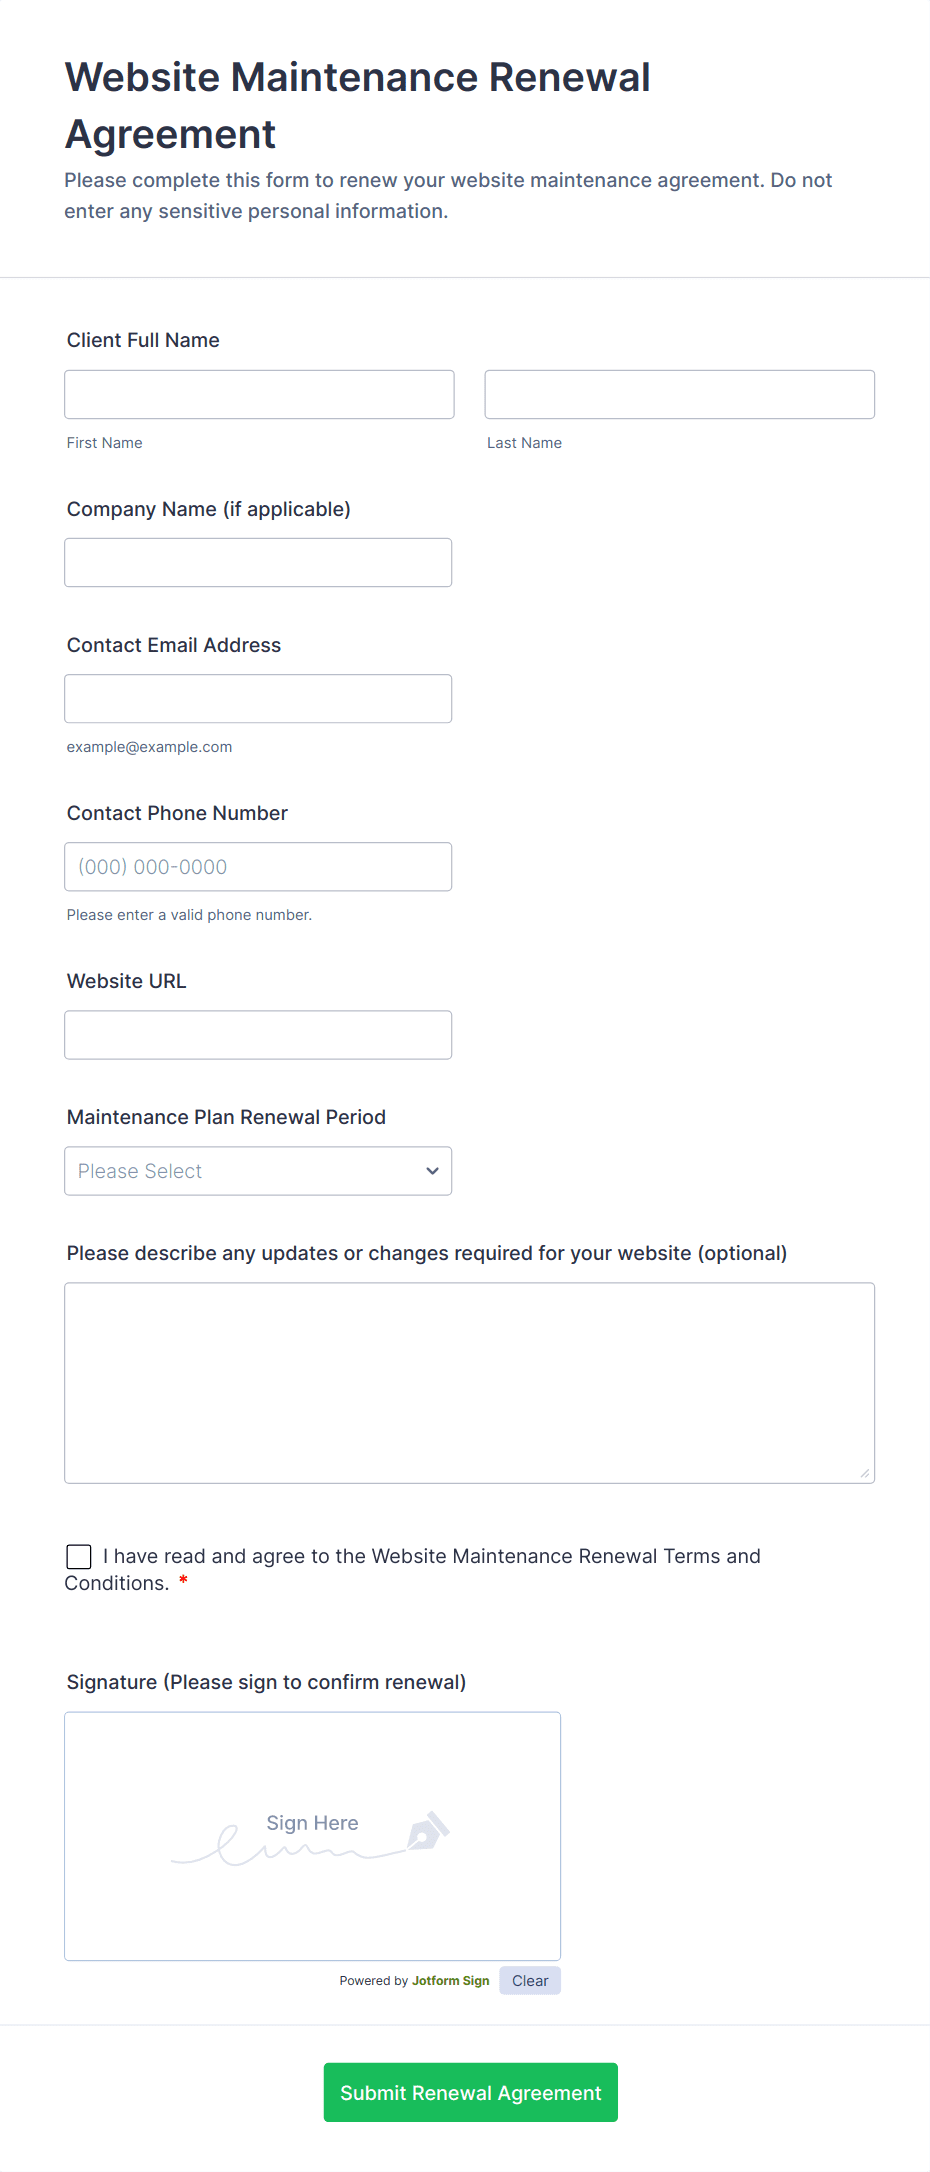Click the dropdown chevron for Renewal Period
Viewport: 930px width, 2172px height.
tap(432, 1171)
